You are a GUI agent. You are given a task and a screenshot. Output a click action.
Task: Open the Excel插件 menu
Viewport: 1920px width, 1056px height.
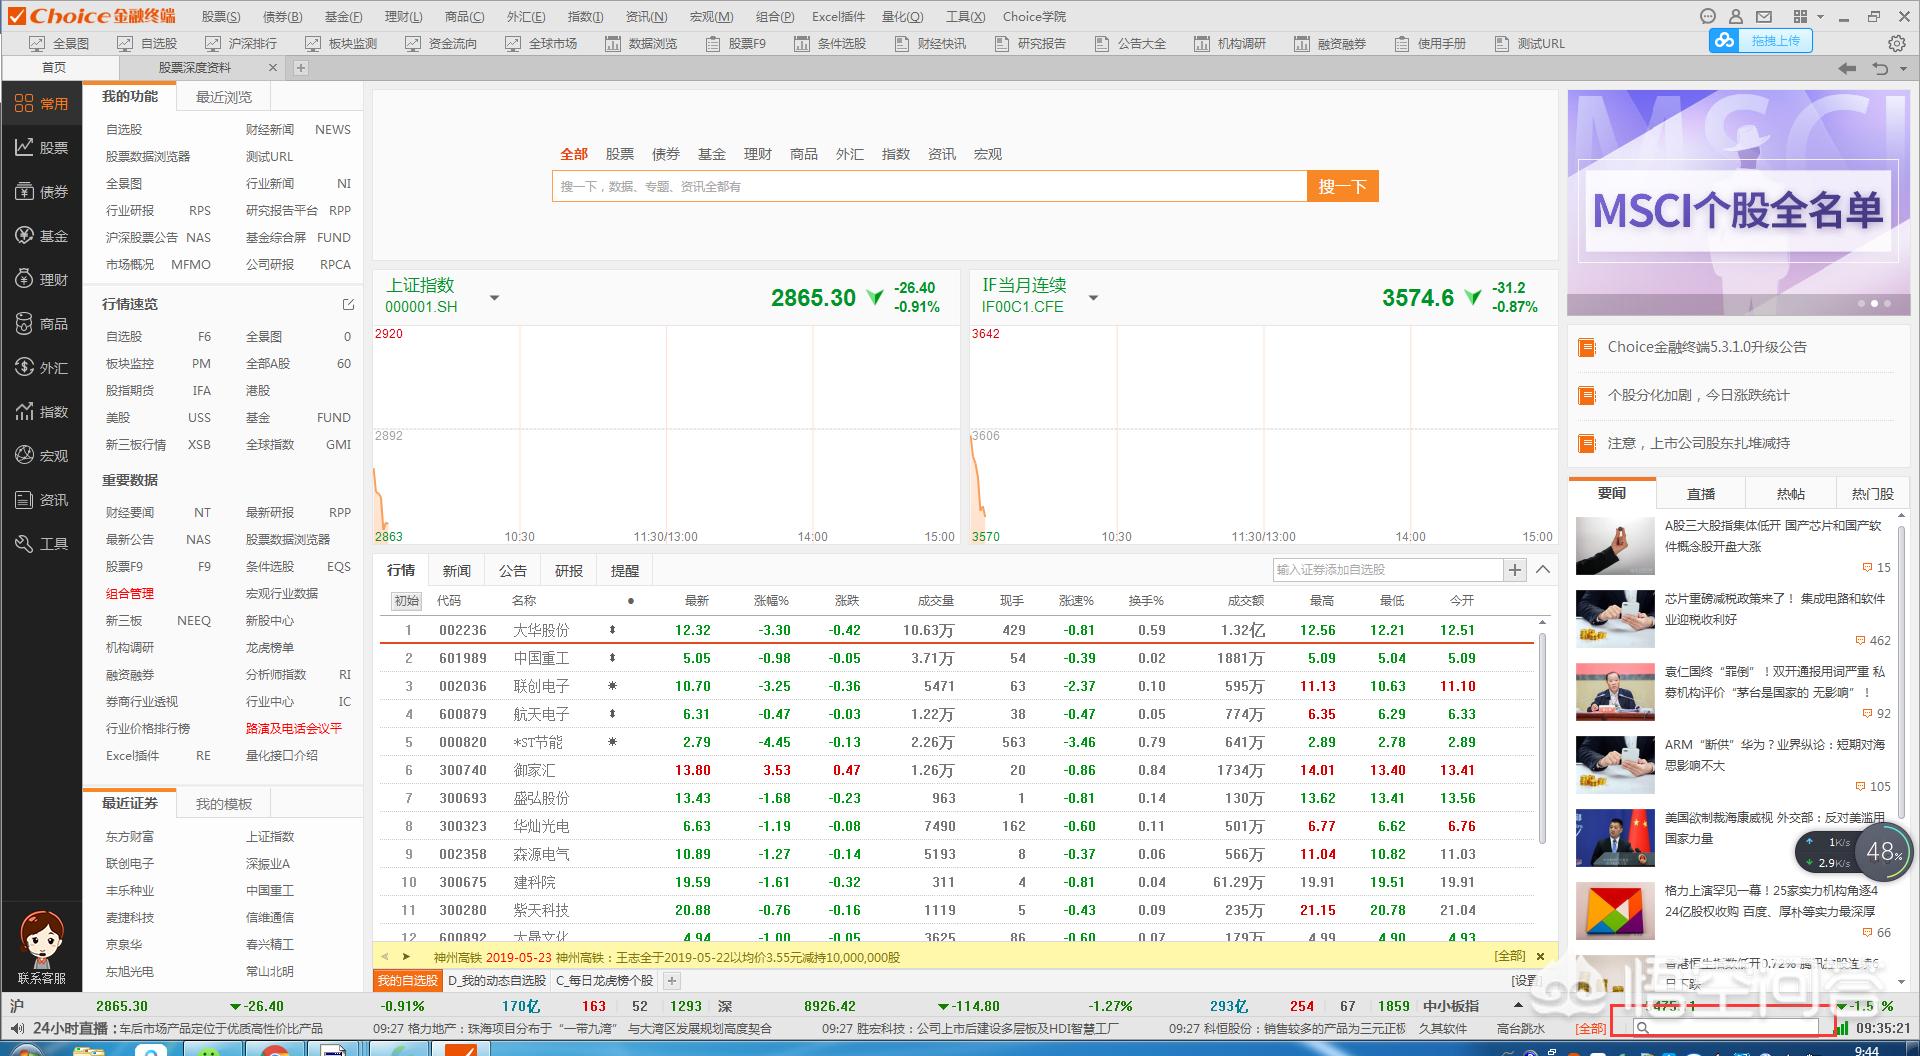[x=838, y=16]
